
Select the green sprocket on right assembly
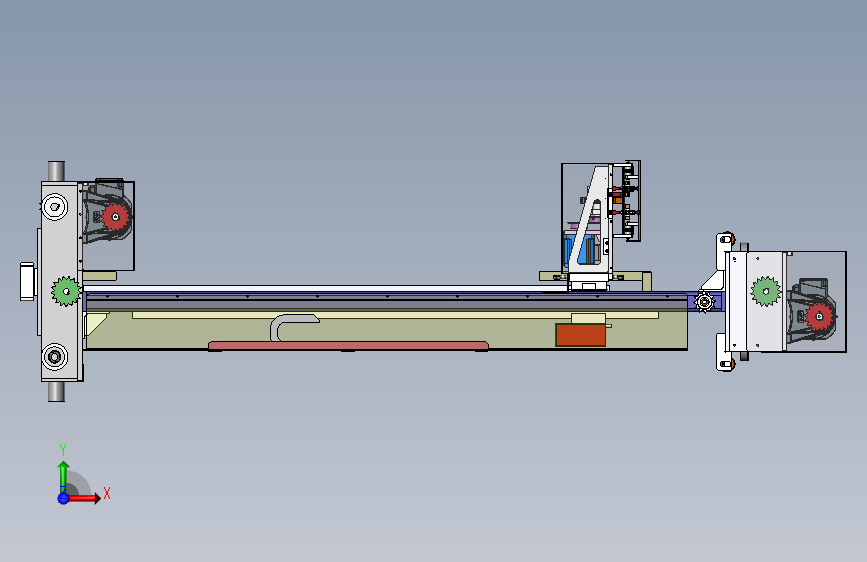tap(766, 292)
